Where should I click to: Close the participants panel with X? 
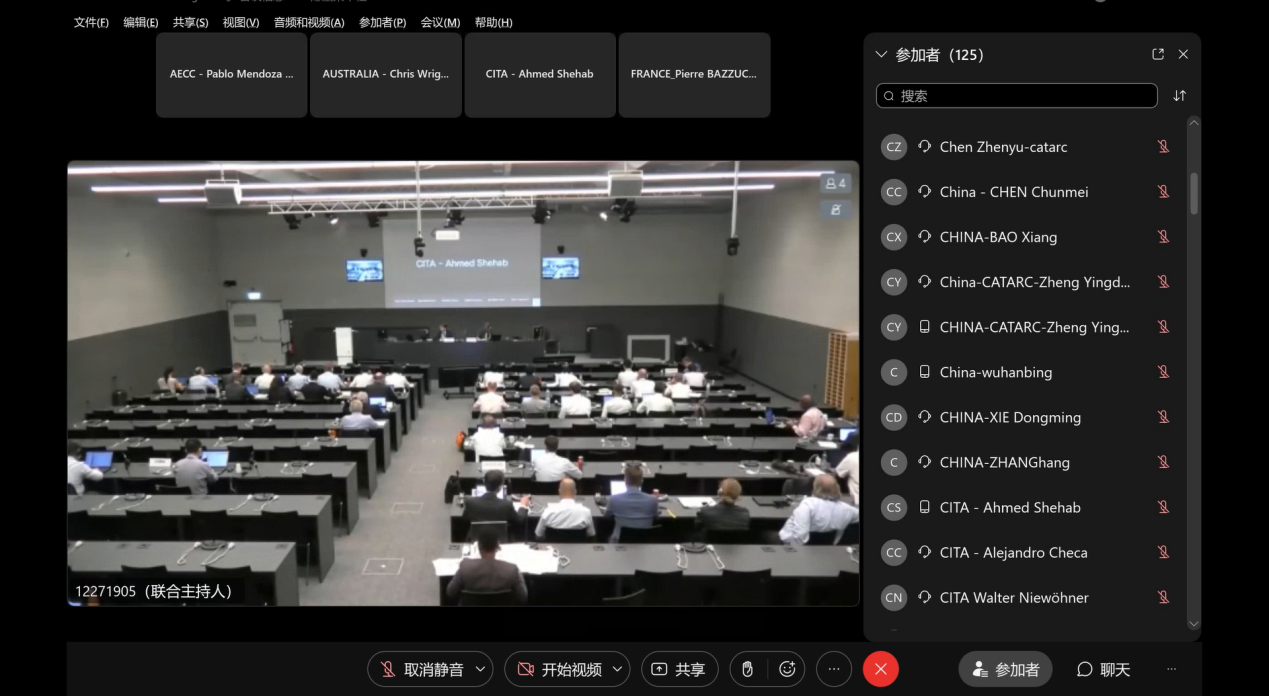(1183, 55)
